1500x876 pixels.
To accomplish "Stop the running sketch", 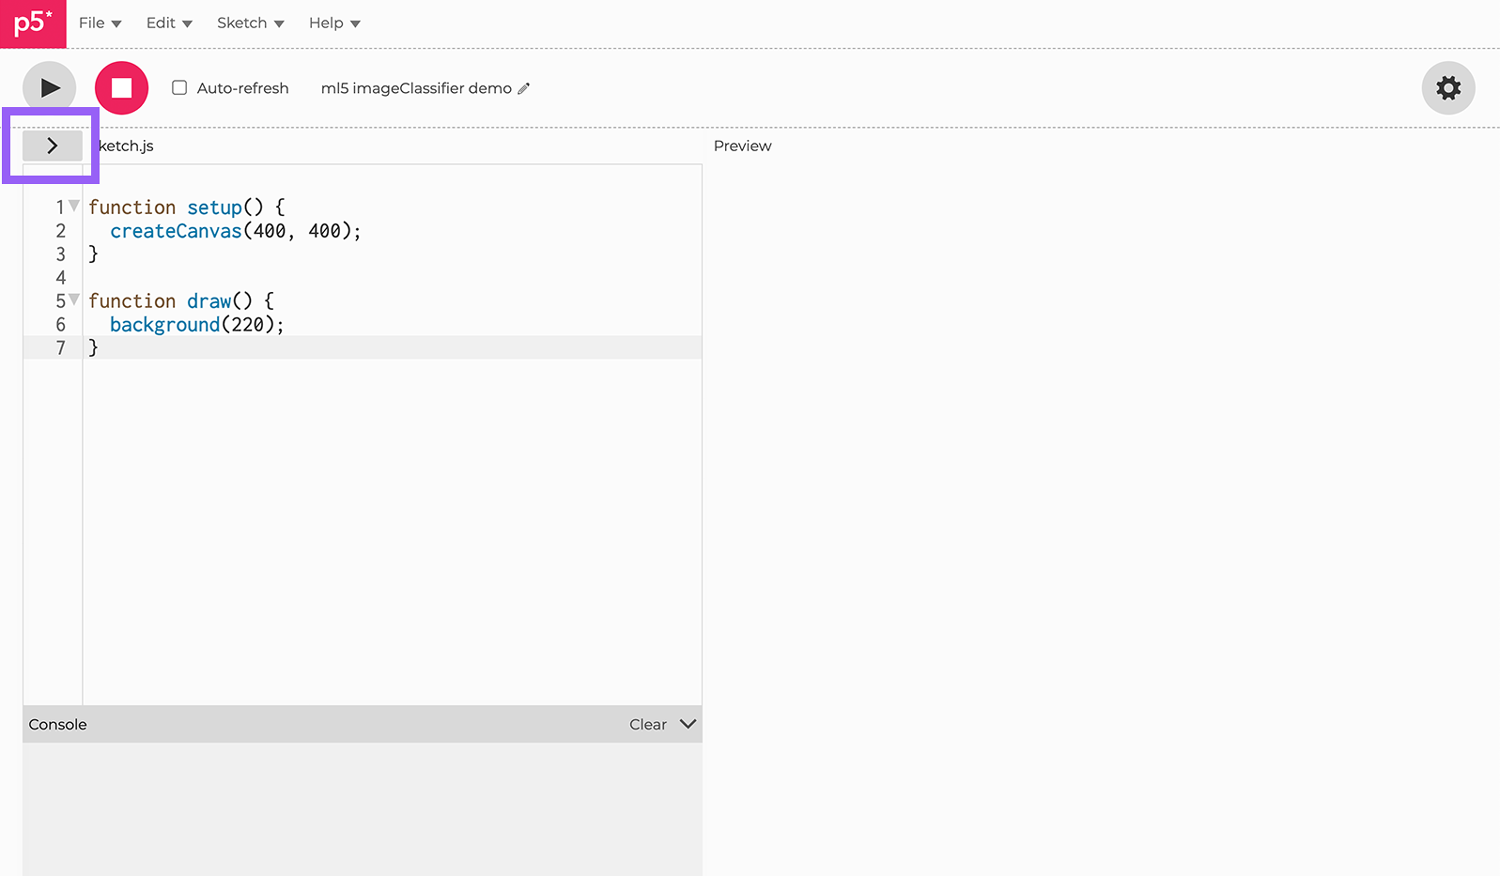I will tap(121, 88).
